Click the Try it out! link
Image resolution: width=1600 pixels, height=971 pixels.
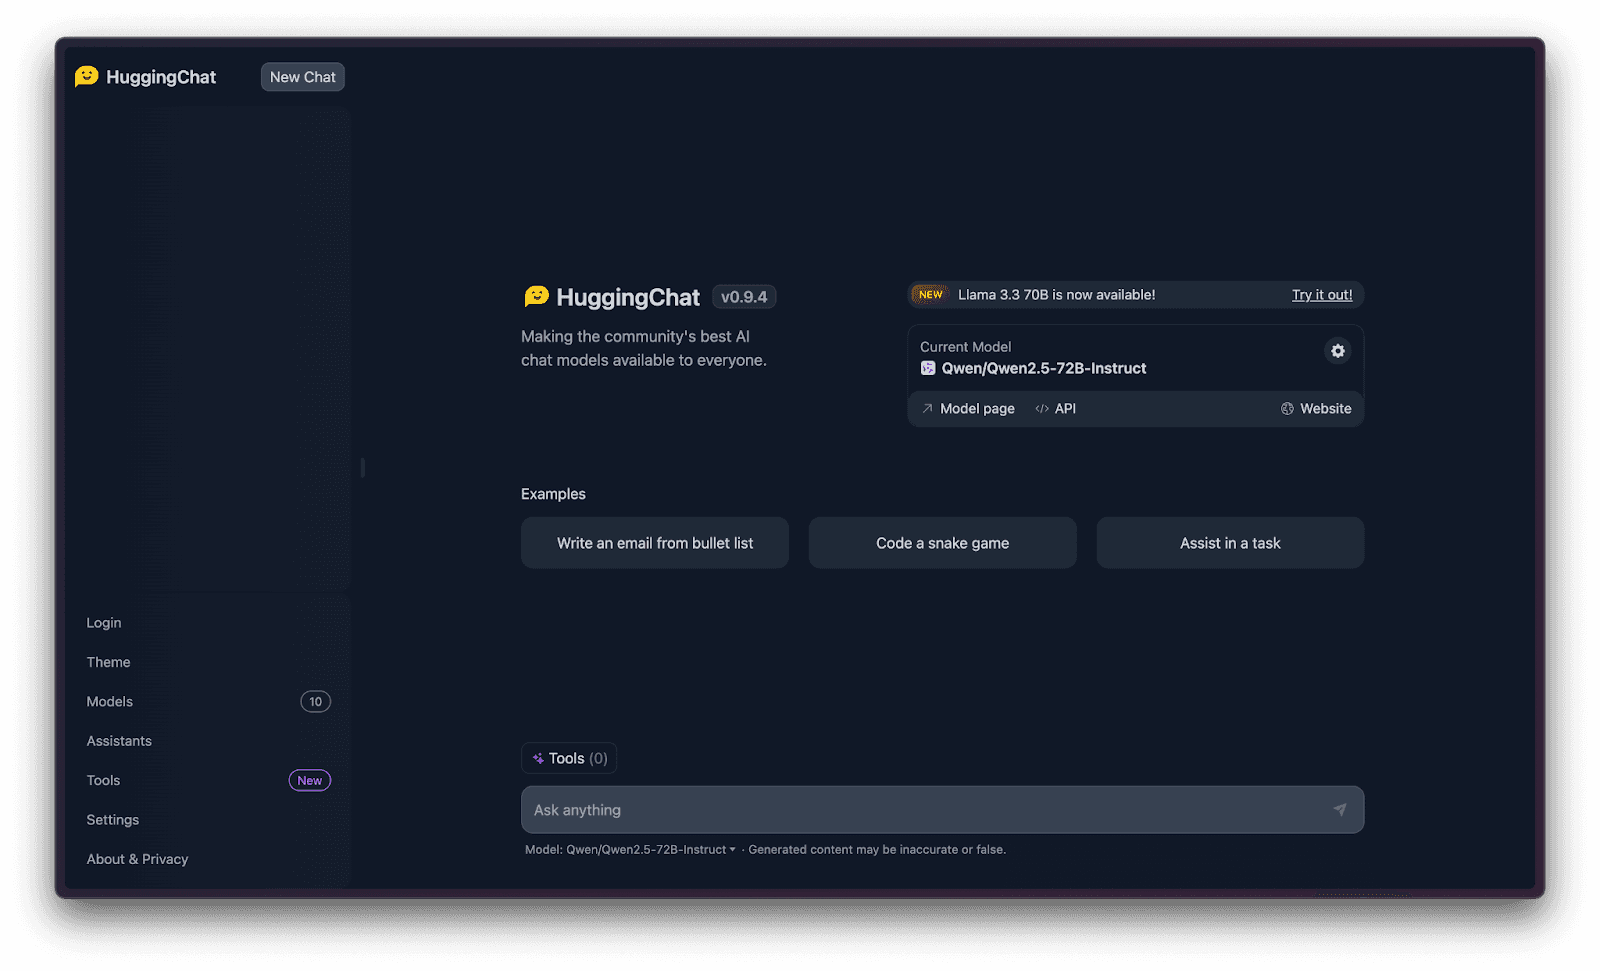pyautogui.click(x=1322, y=295)
